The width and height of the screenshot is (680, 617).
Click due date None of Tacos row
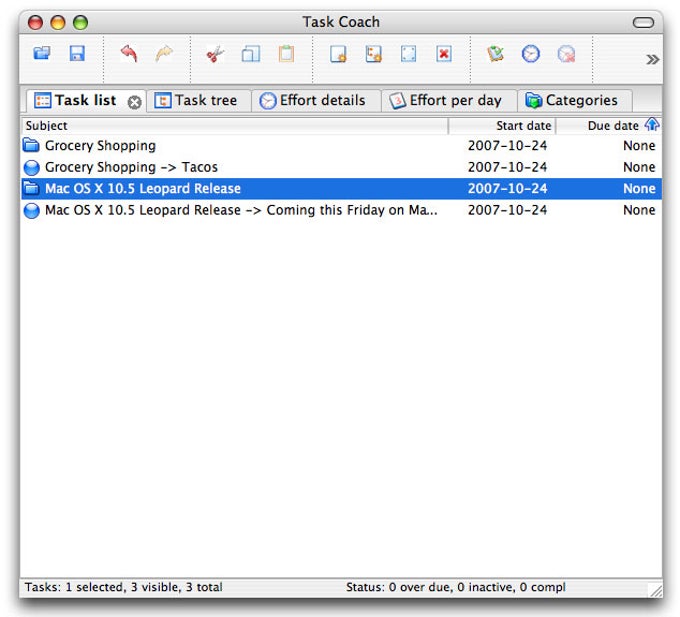pos(639,167)
